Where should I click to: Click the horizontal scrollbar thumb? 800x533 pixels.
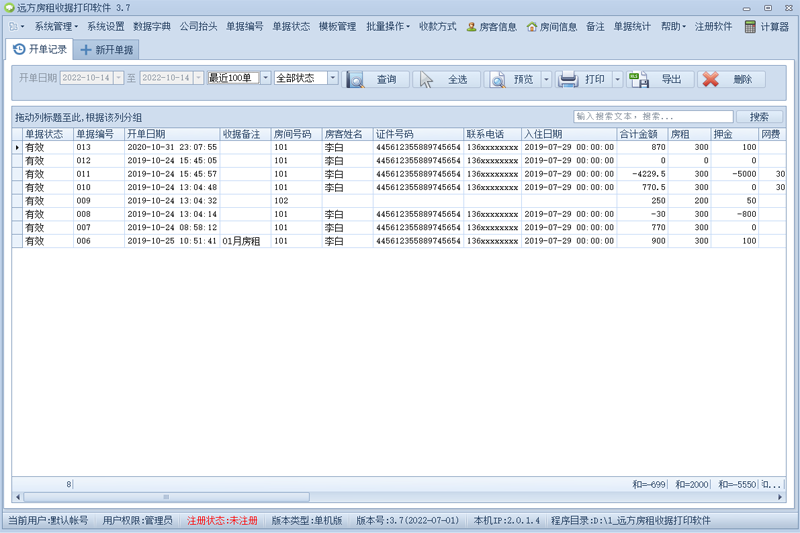pos(166,497)
